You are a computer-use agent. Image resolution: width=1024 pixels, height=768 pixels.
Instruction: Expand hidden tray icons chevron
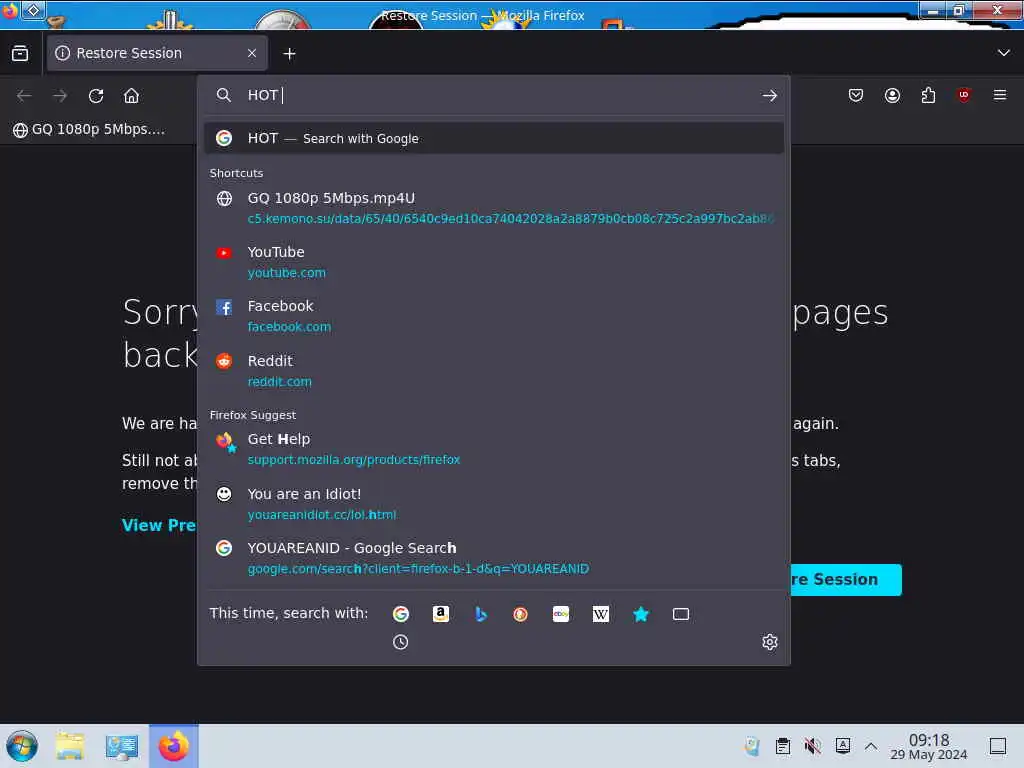(x=871, y=746)
